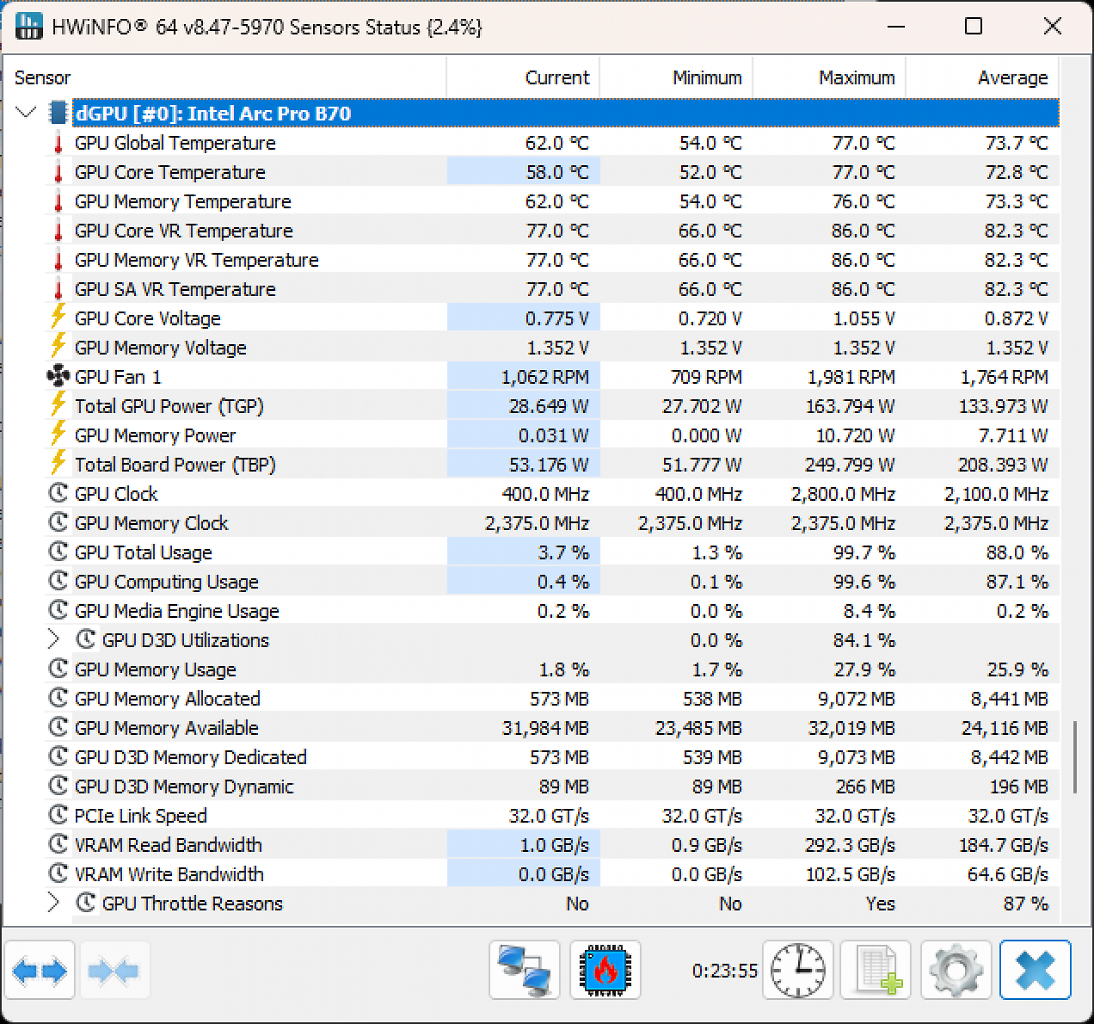The width and height of the screenshot is (1094, 1024).
Task: Click the vertical scrollbar thumb
Action: coord(1074,758)
